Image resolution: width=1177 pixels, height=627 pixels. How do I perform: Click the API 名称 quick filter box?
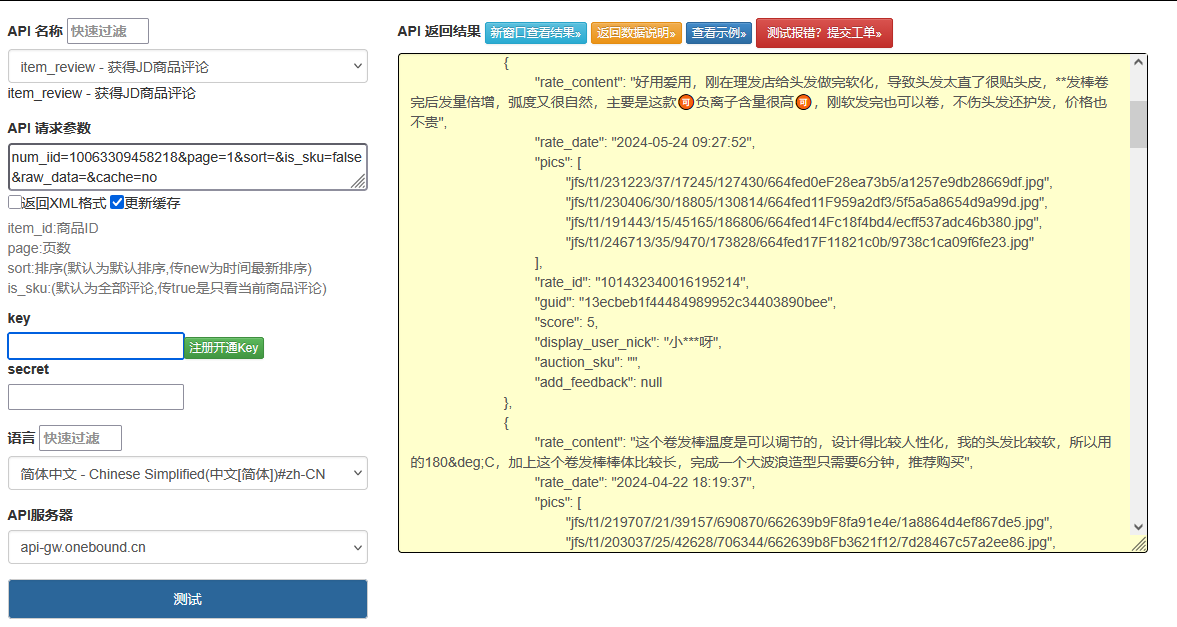point(108,31)
